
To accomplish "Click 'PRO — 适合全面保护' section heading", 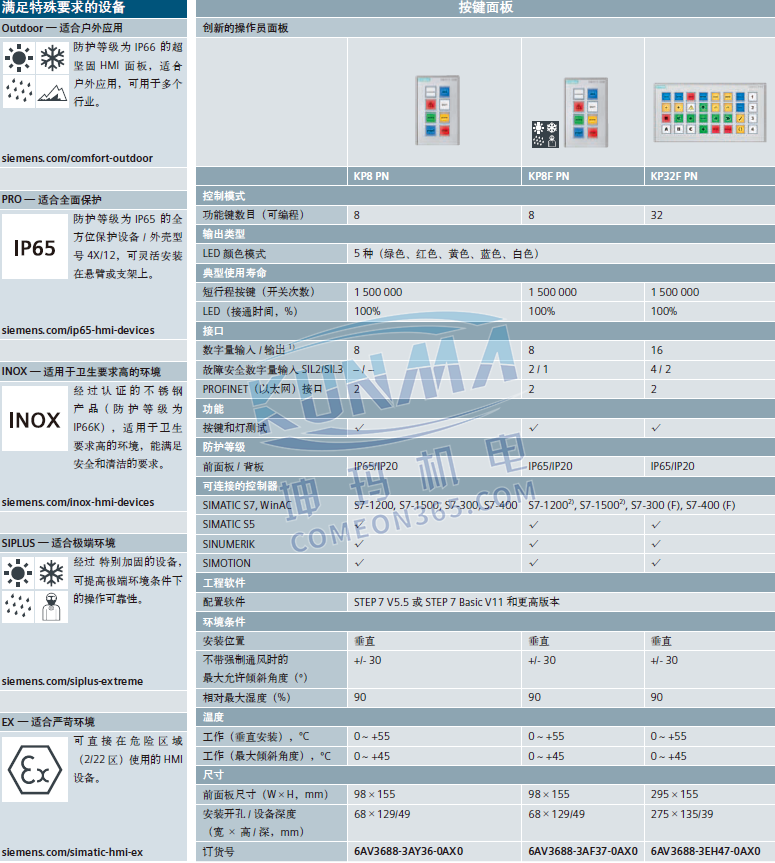I will [x=51, y=199].
